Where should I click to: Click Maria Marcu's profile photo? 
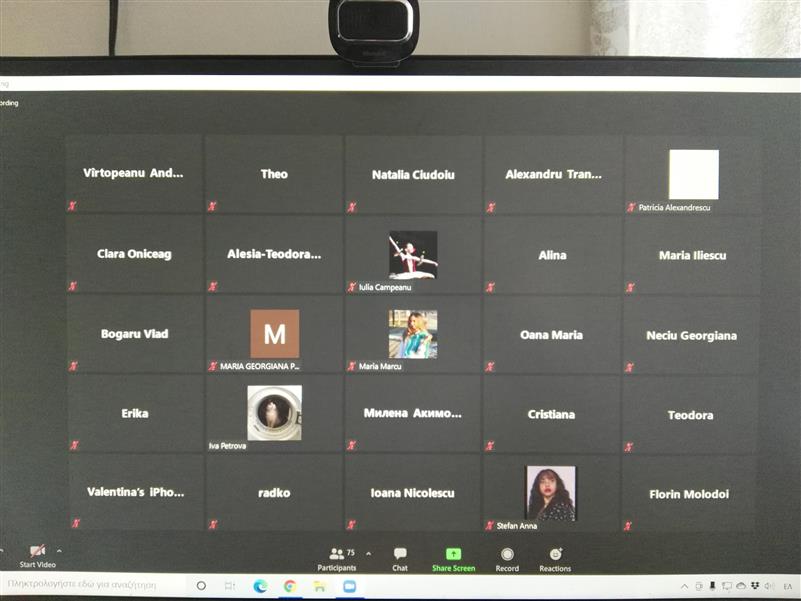(413, 334)
